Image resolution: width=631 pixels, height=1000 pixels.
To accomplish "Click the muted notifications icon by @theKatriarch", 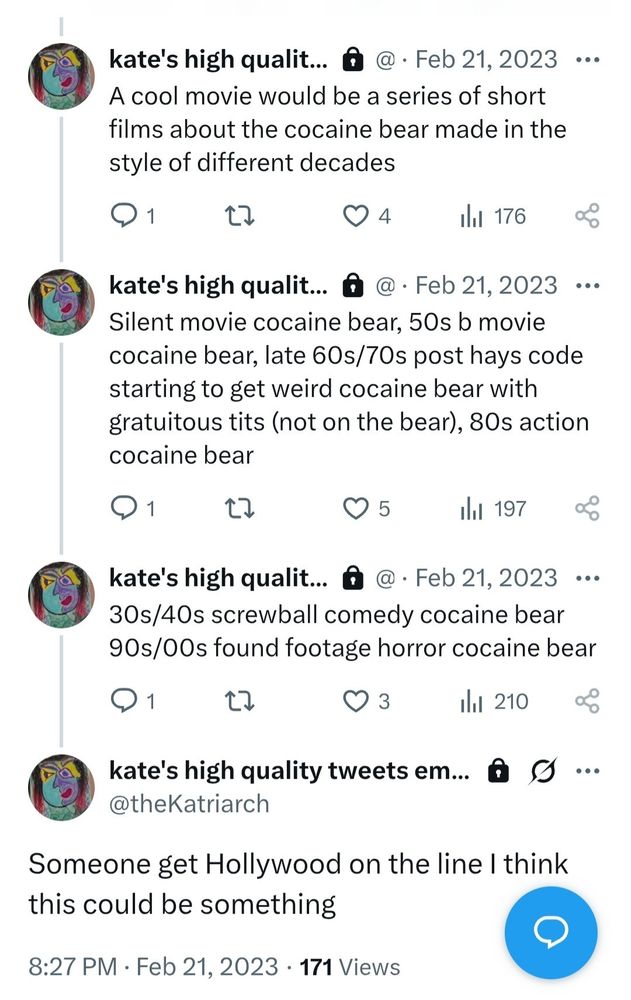I will pyautogui.click(x=546, y=770).
